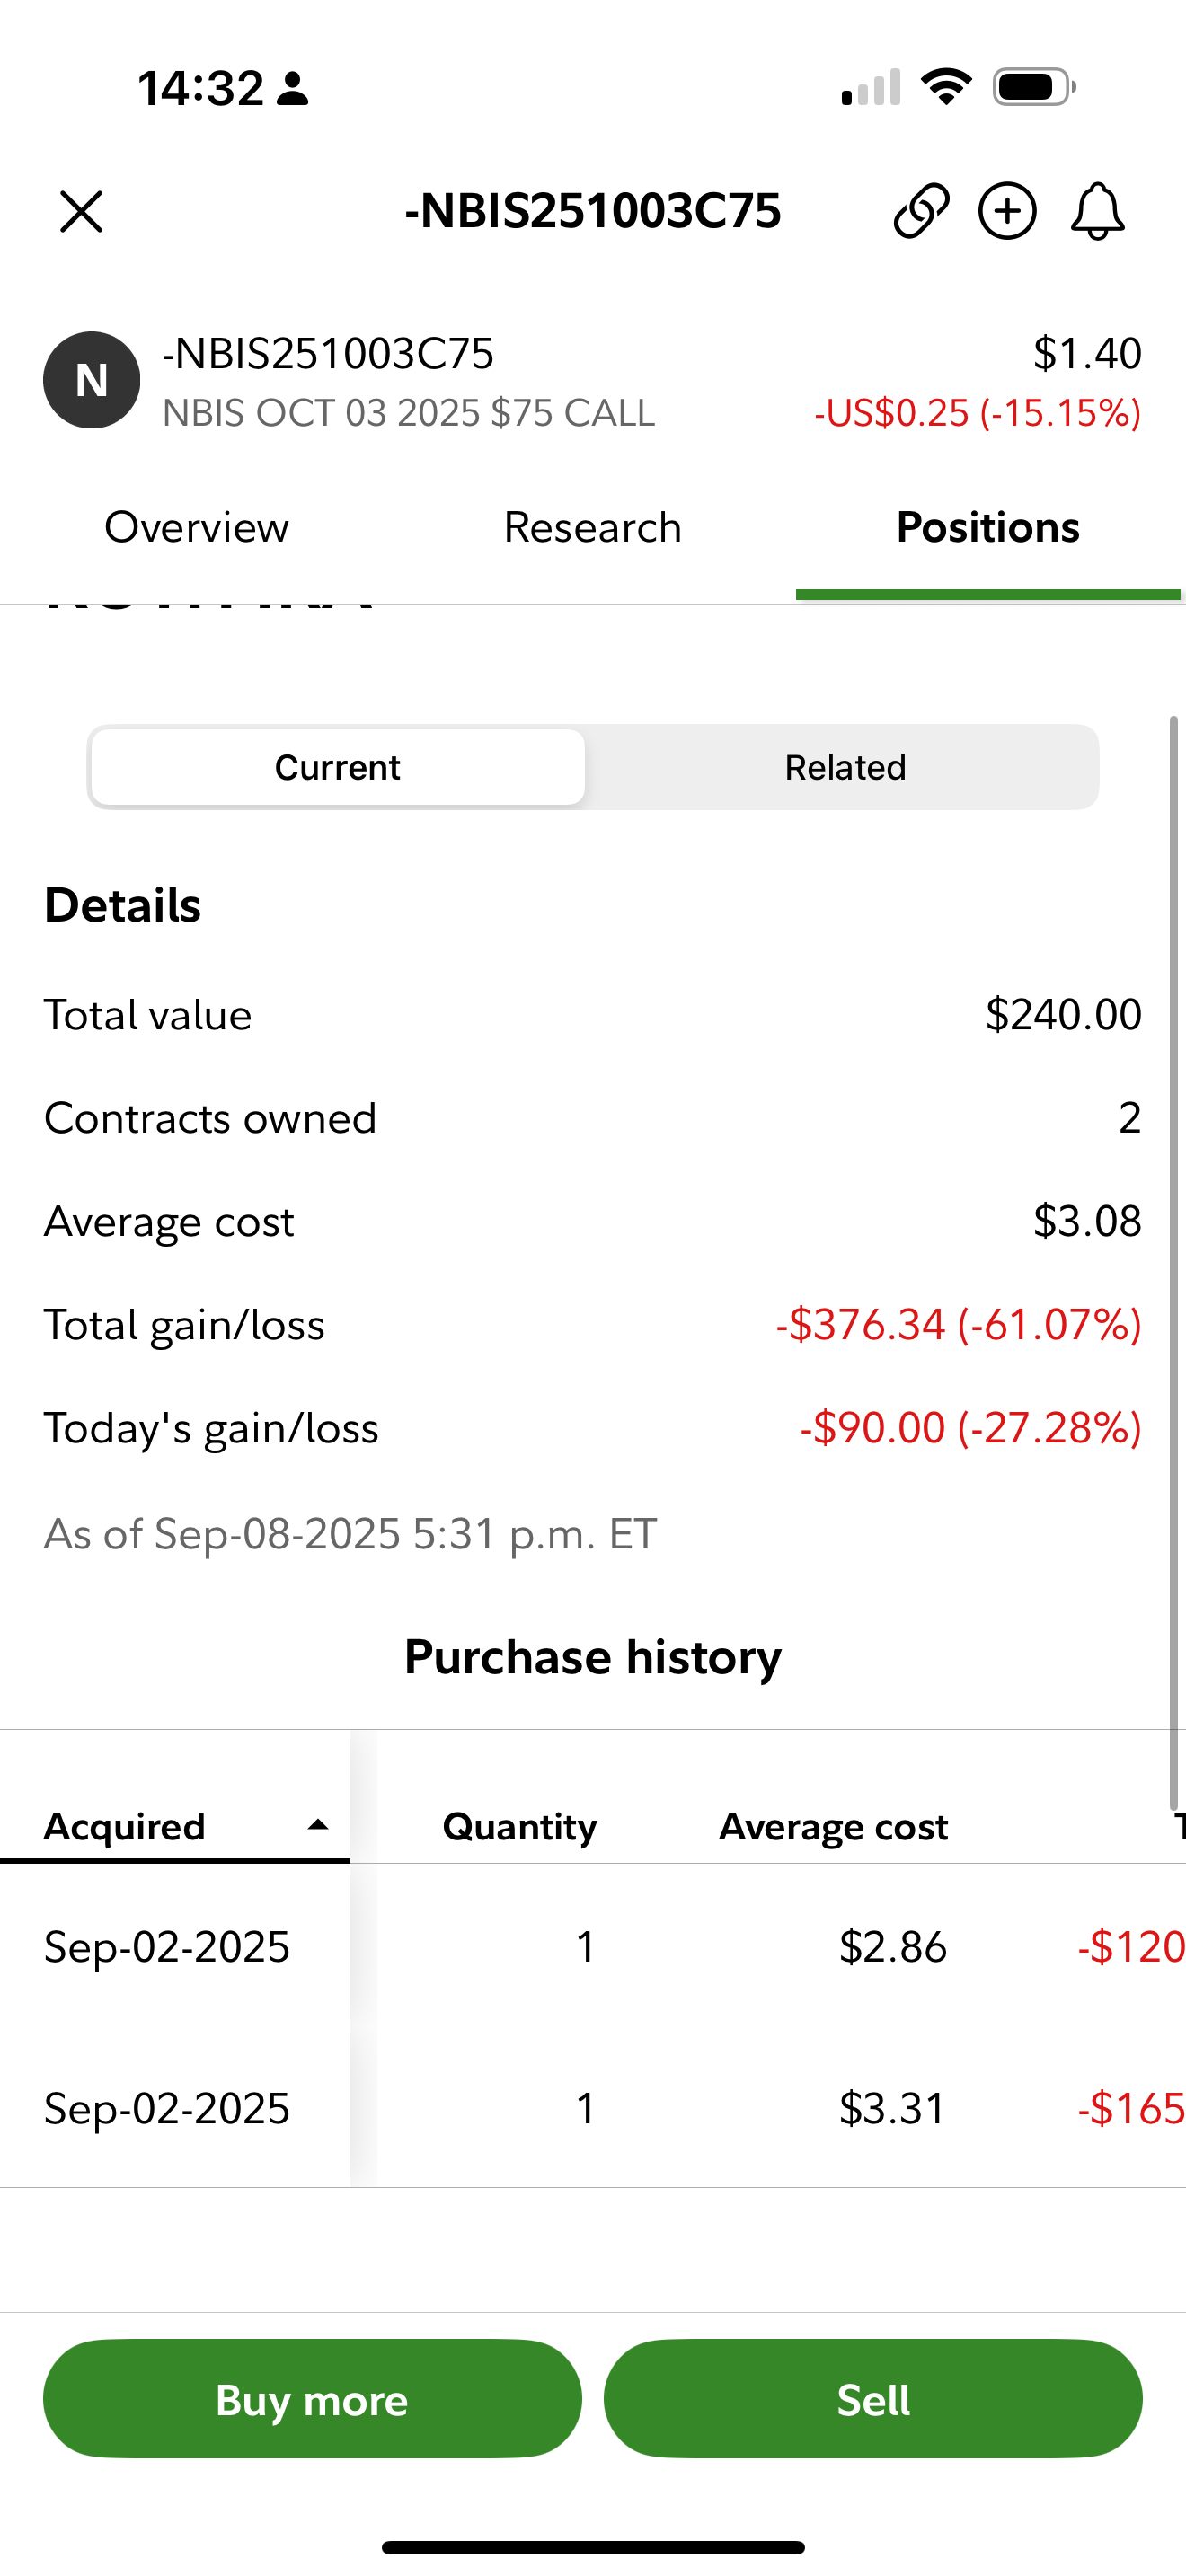Tap the battery status icon
The width and height of the screenshot is (1186, 2576).
tap(1034, 88)
